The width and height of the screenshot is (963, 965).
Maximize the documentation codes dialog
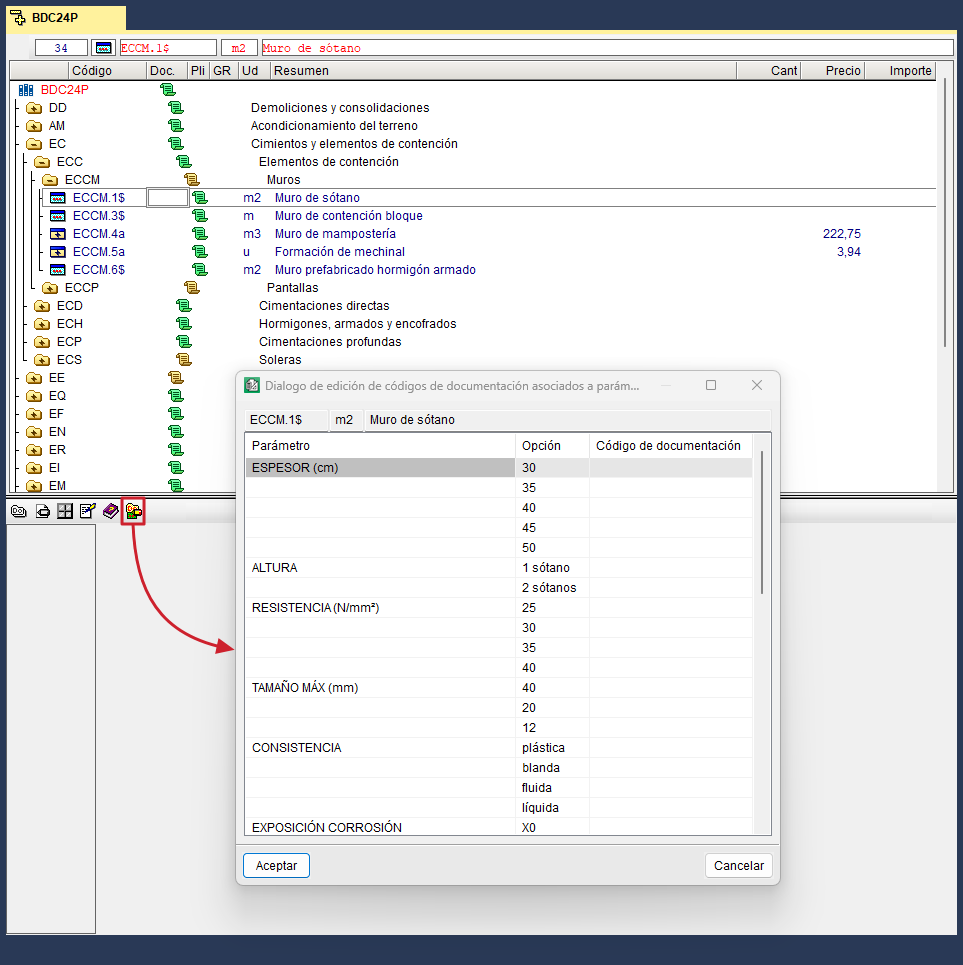pos(711,385)
